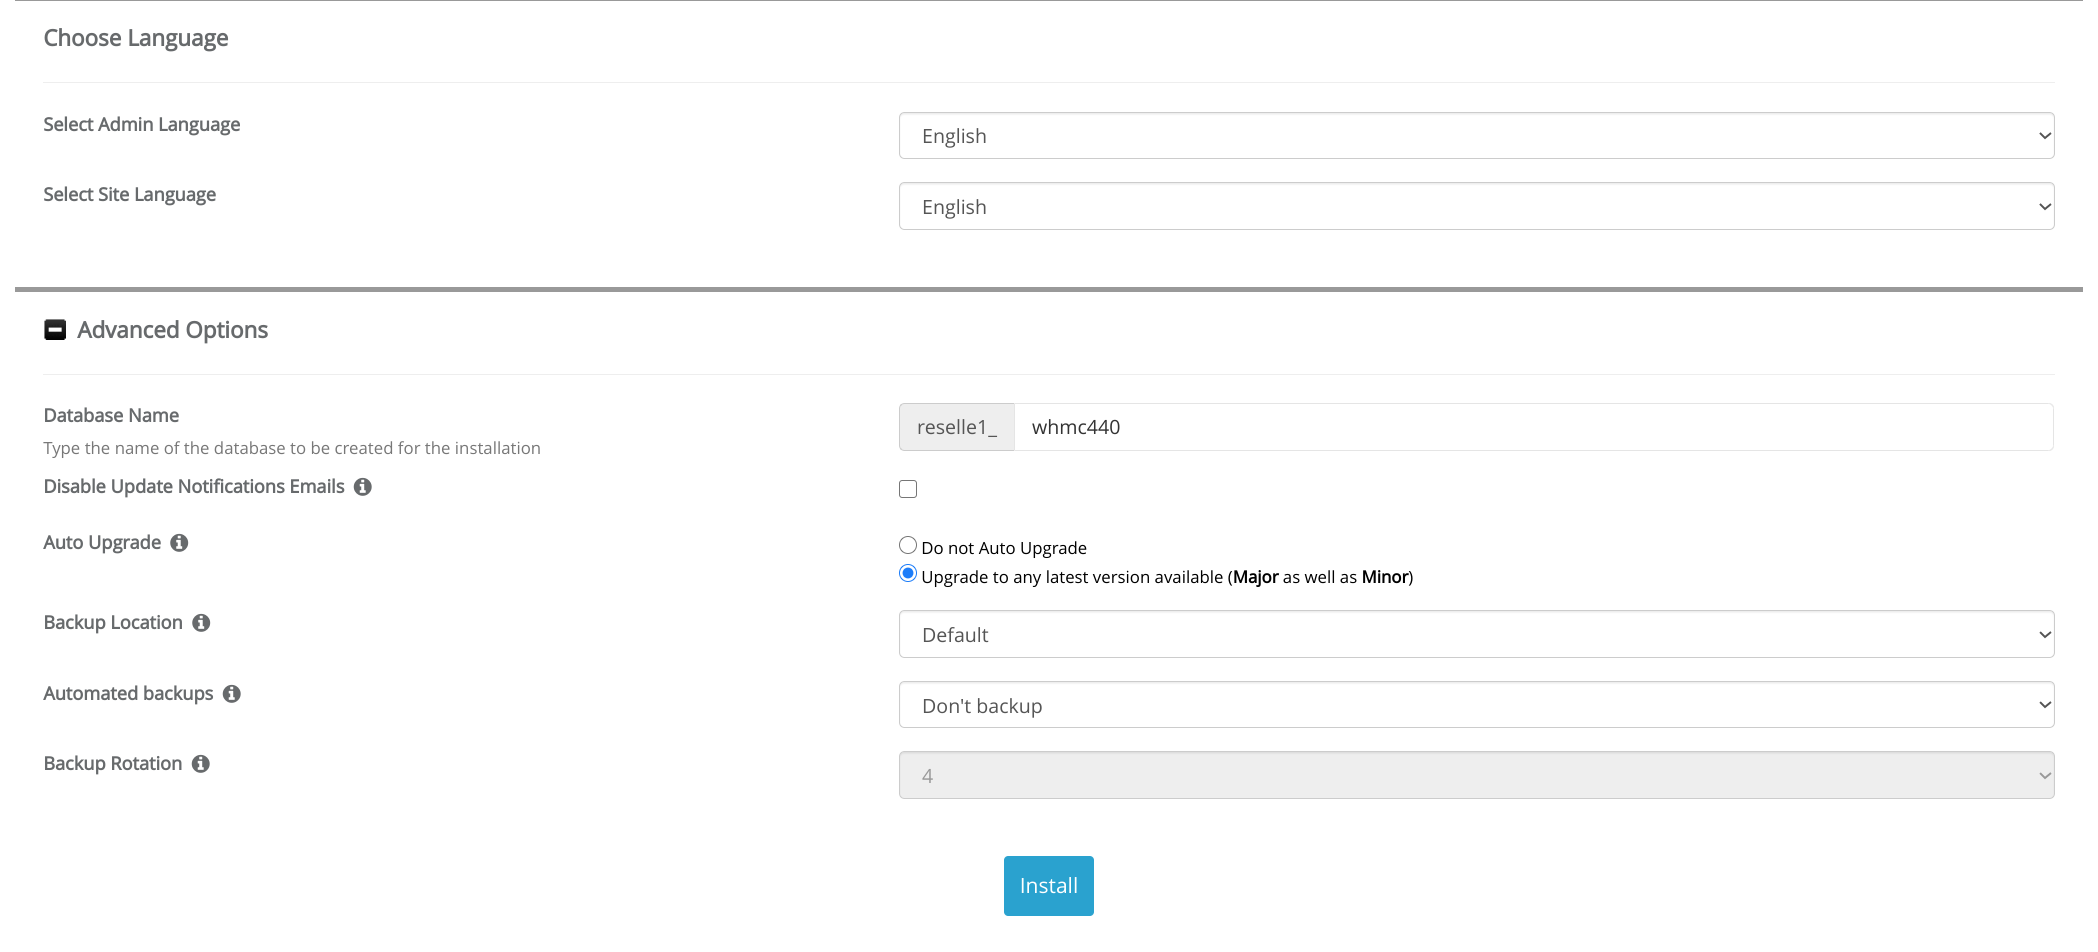Click the Auto Upgrade info icon
Screen dimensions: 2098x952
pyautogui.click(x=179, y=543)
